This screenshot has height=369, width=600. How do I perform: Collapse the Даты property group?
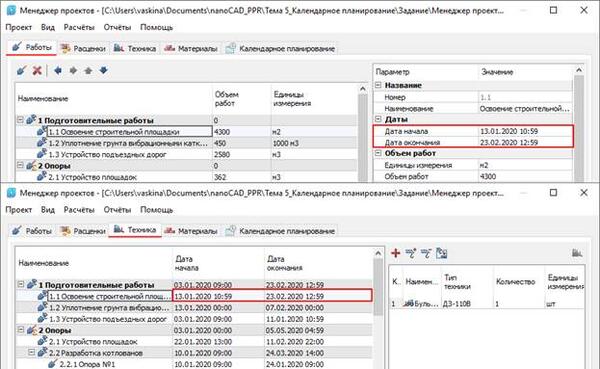pos(378,119)
